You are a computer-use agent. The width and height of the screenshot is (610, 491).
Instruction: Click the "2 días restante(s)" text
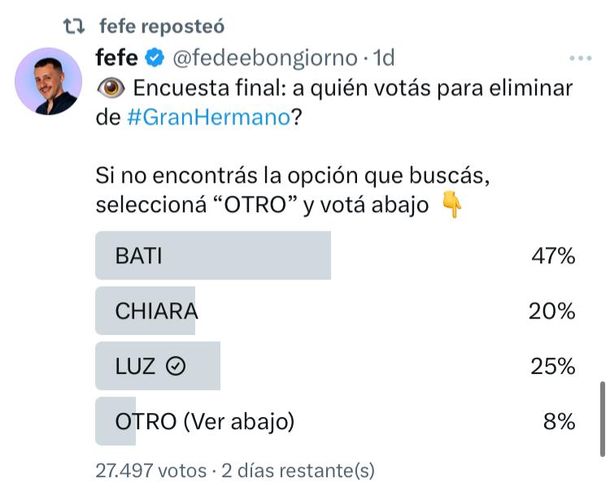point(297,469)
